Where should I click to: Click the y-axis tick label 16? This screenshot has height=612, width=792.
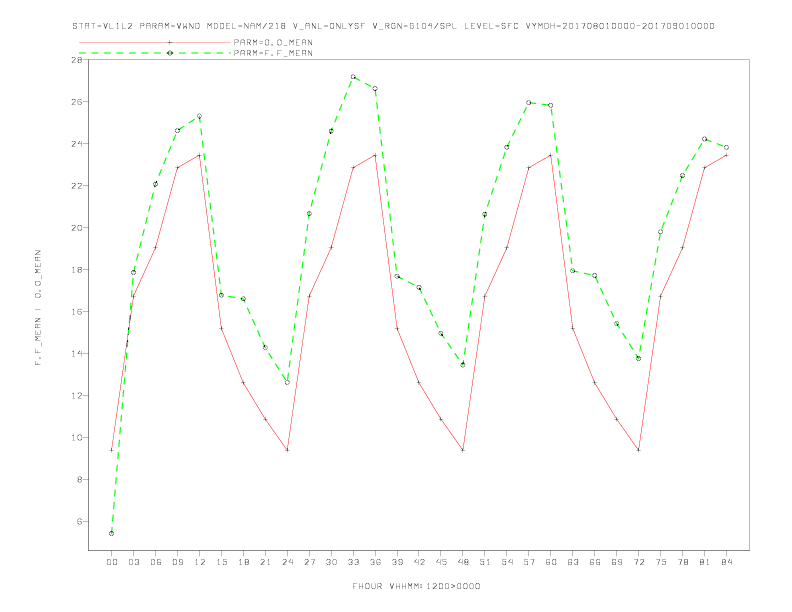pos(77,312)
